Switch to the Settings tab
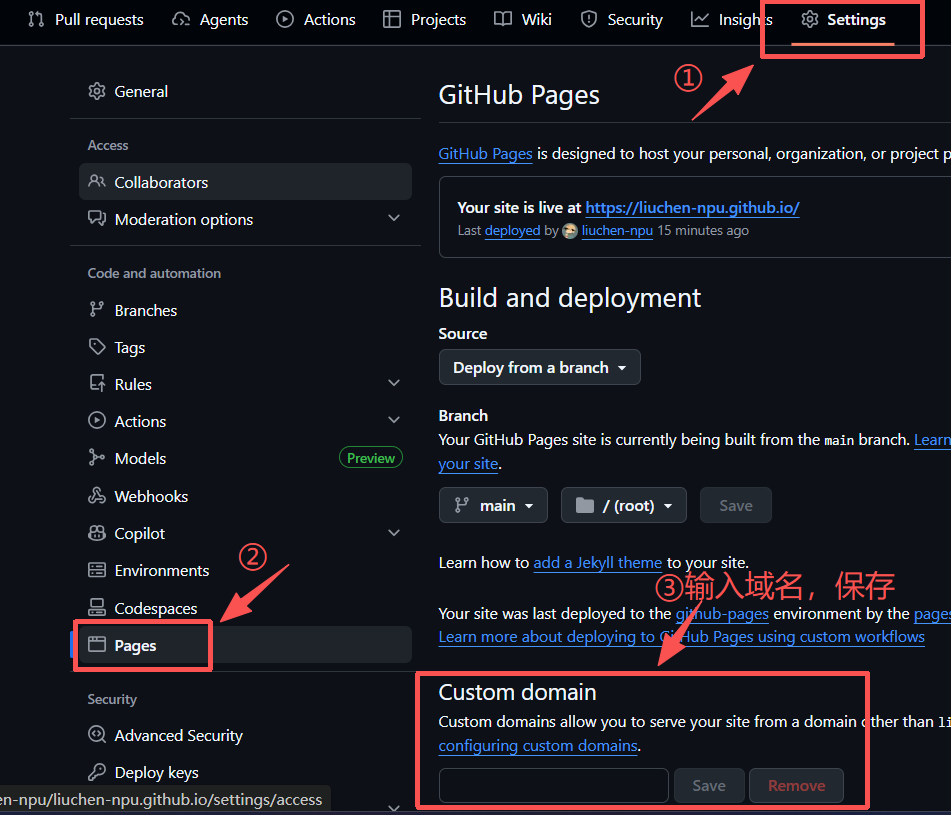 843,20
